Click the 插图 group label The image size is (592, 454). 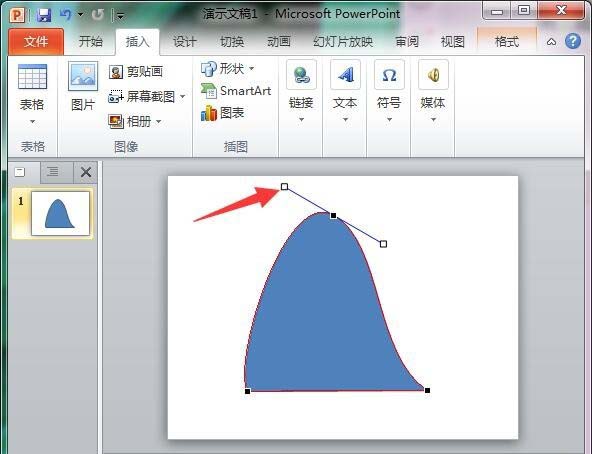click(x=236, y=147)
